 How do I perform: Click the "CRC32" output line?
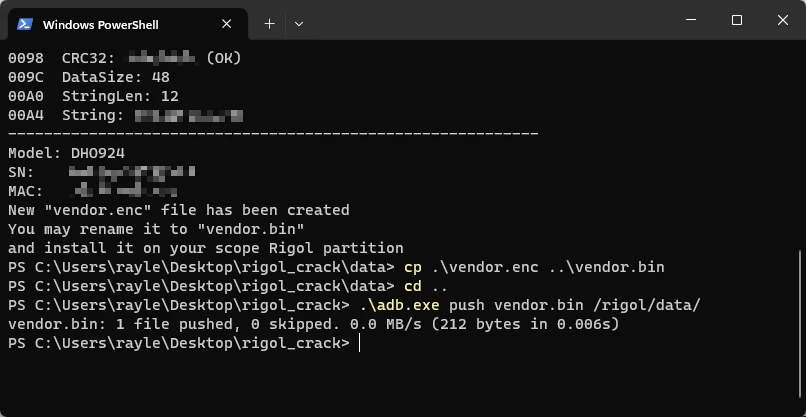(125, 58)
